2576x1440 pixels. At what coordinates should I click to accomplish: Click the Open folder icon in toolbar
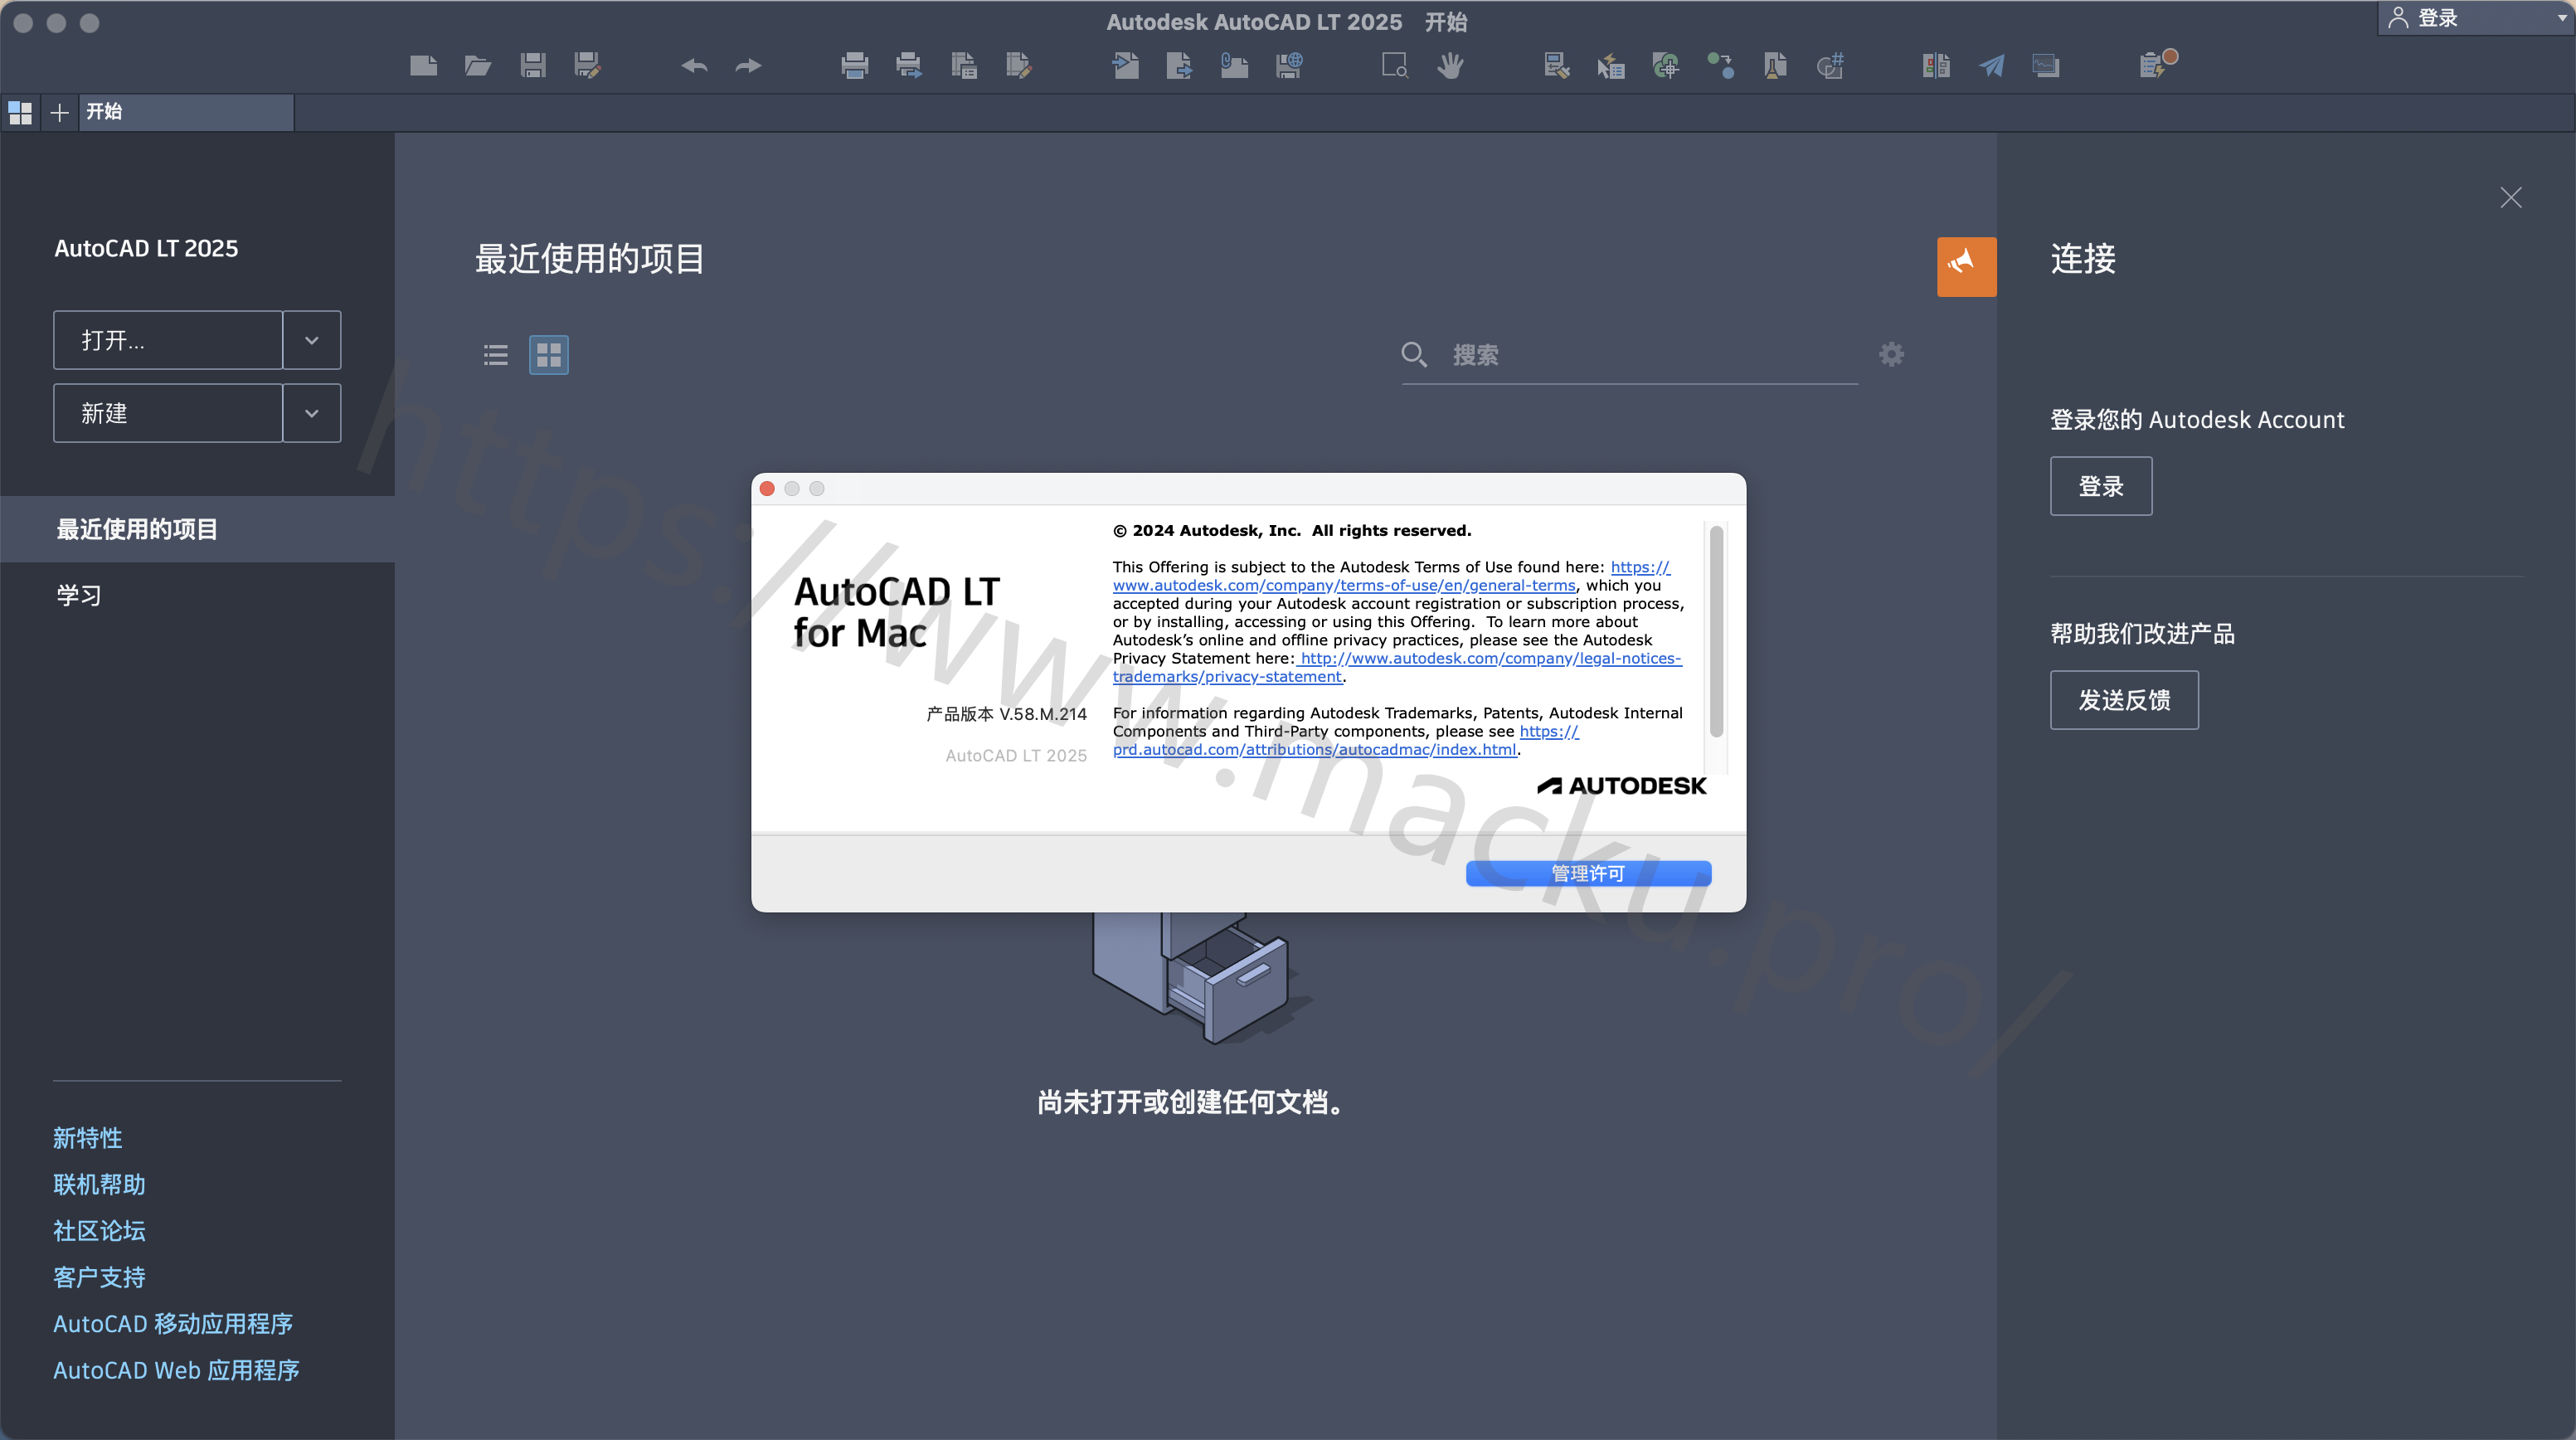pyautogui.click(x=478, y=66)
